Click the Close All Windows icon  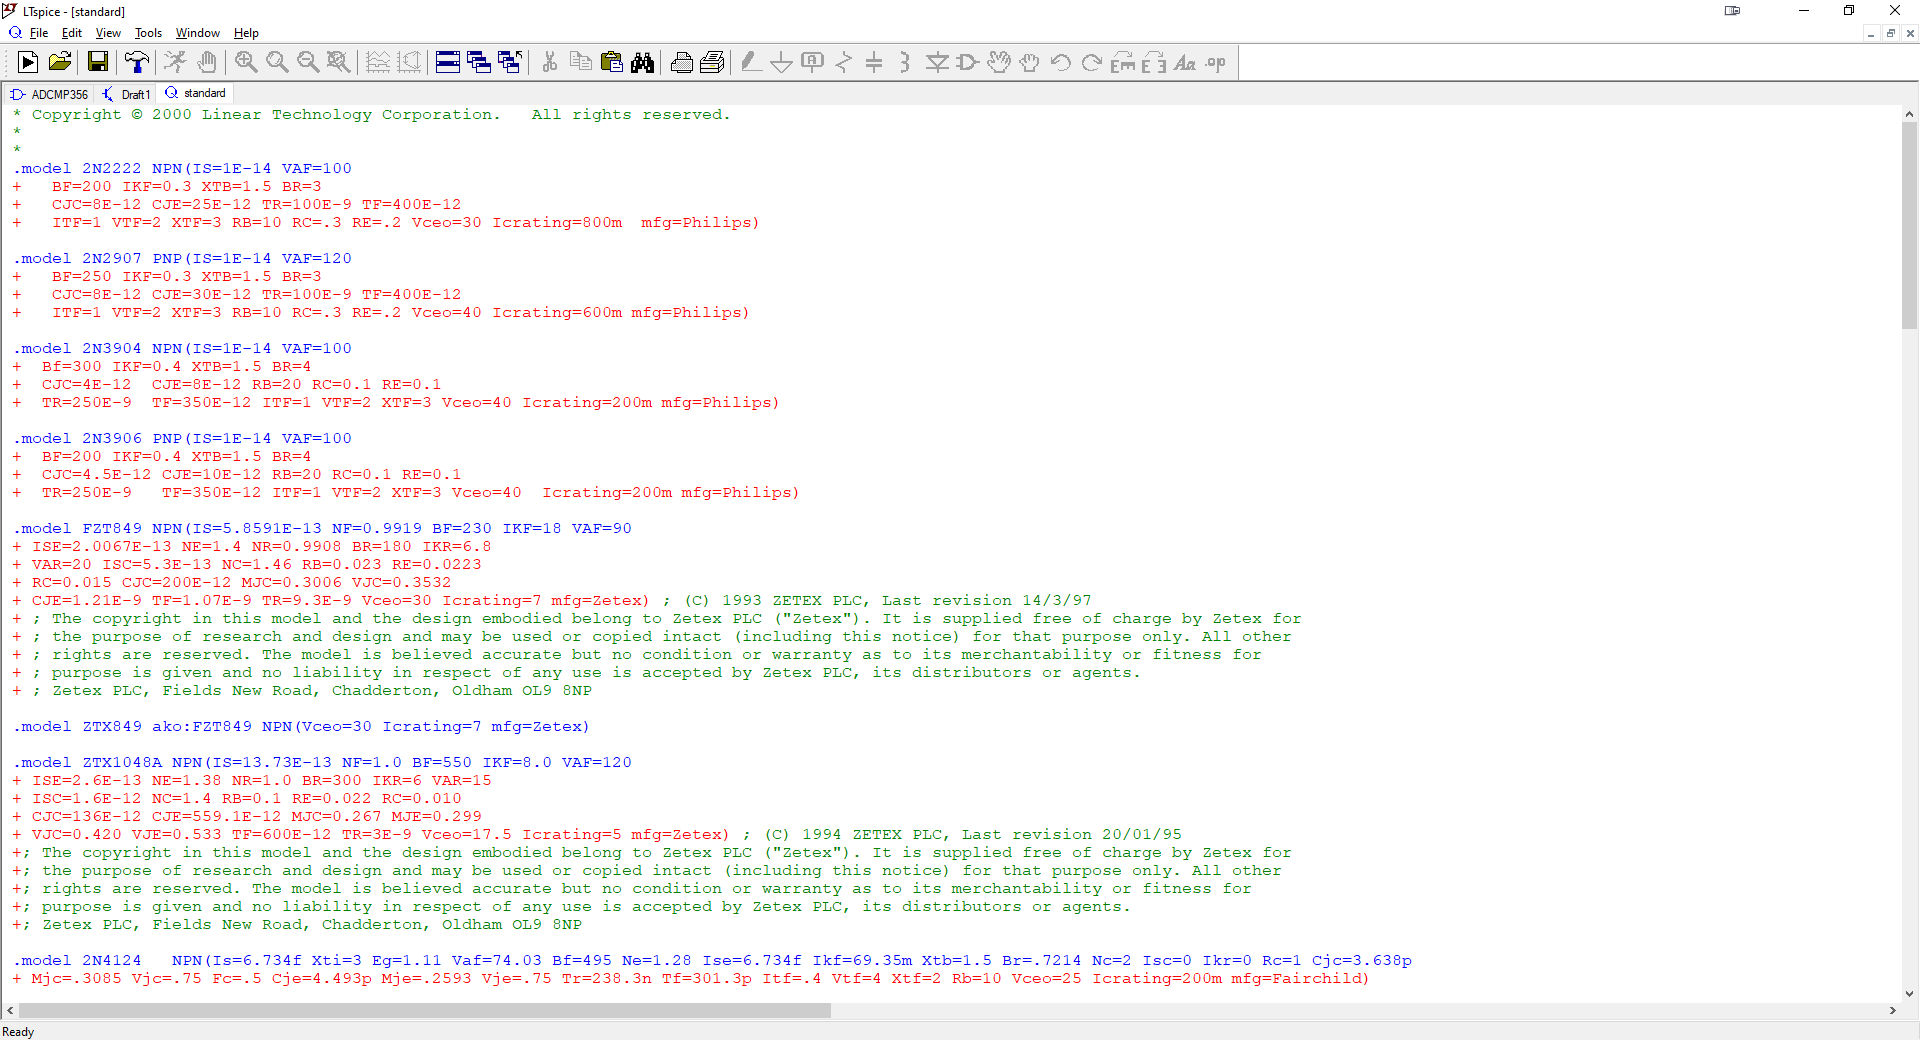[x=510, y=62]
